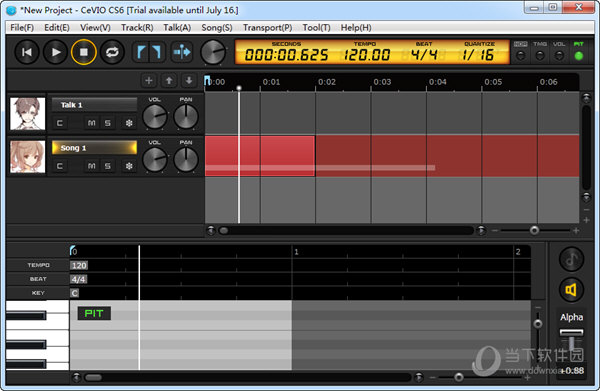Click the master volume knob
Screen dimensions: 600x391
pos(213,52)
